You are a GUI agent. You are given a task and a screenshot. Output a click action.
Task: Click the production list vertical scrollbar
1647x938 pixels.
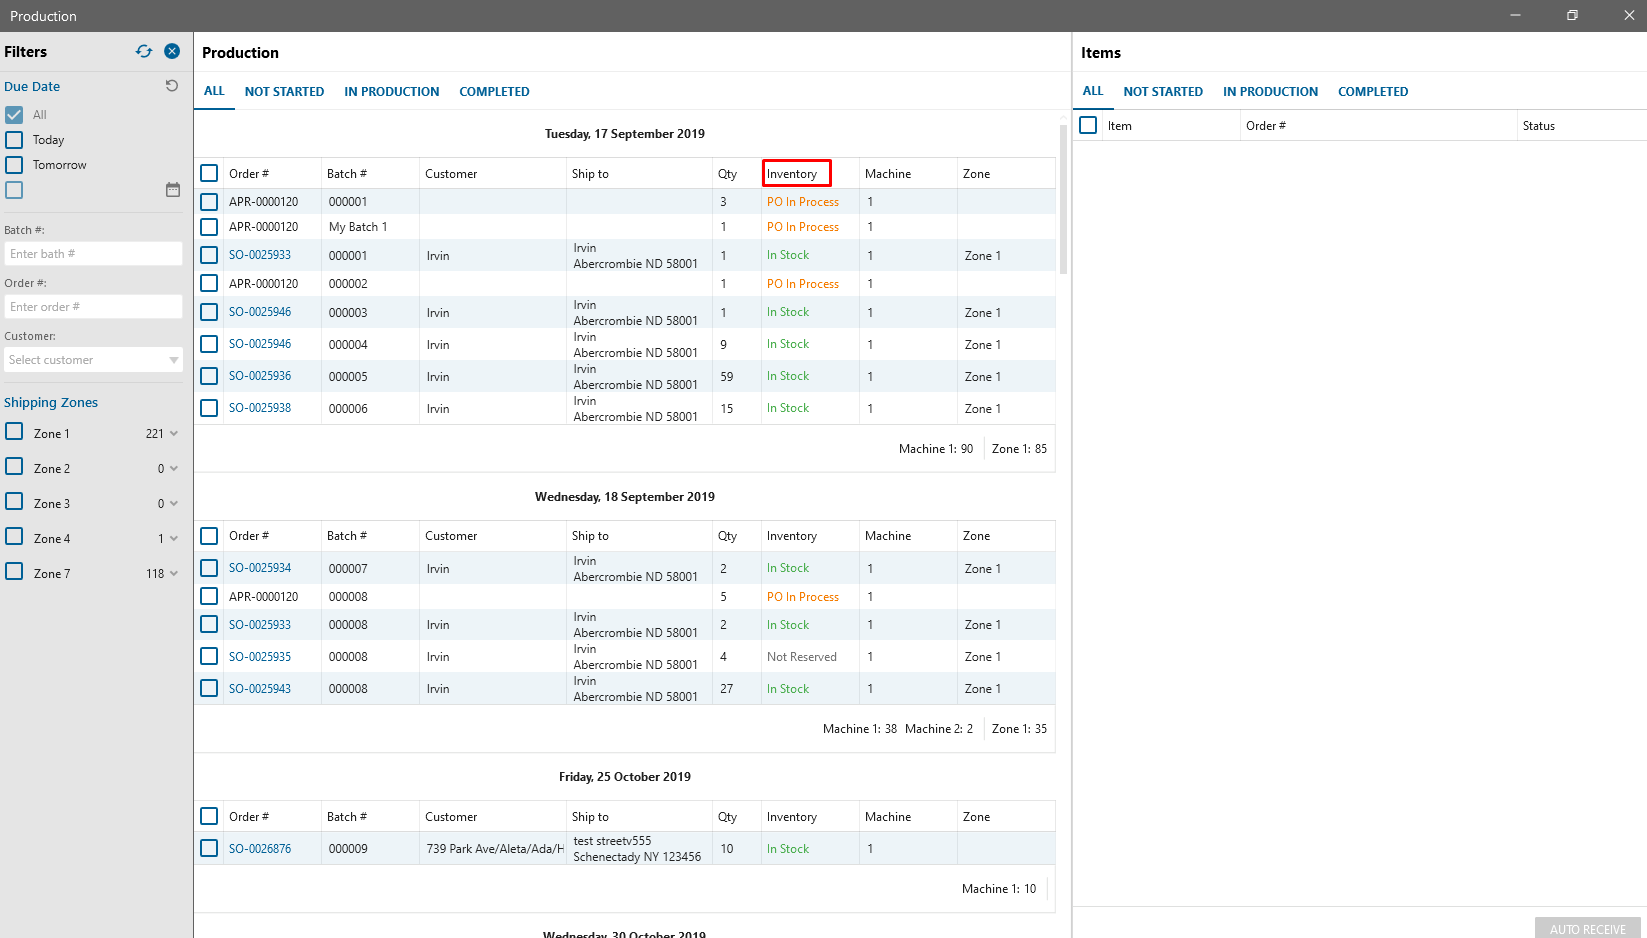pyautogui.click(x=1063, y=200)
